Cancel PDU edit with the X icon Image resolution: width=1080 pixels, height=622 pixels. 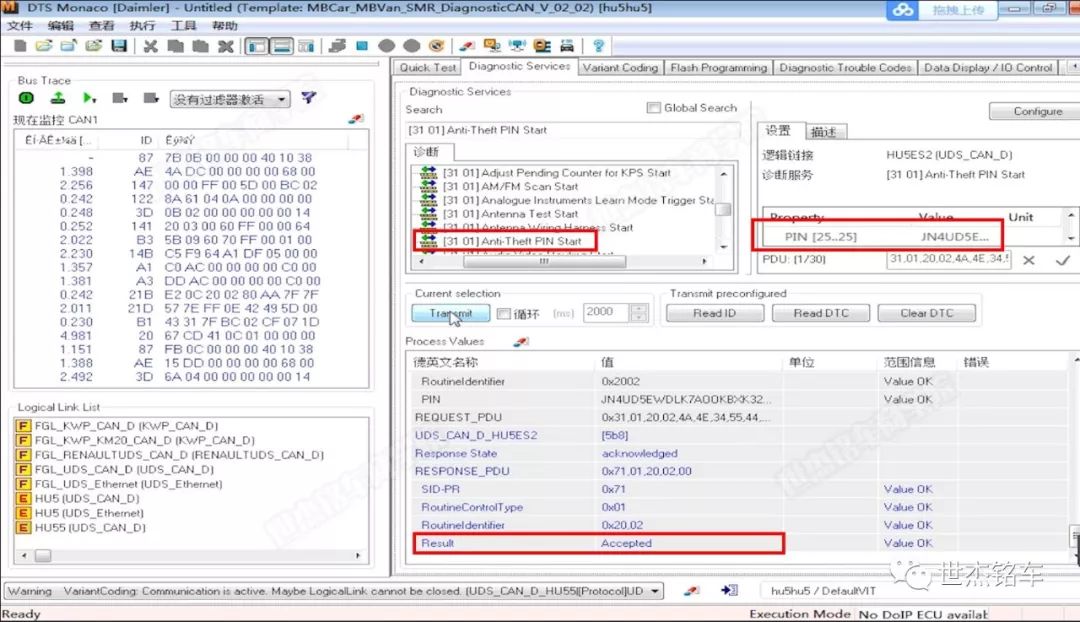pyautogui.click(x=1028, y=260)
